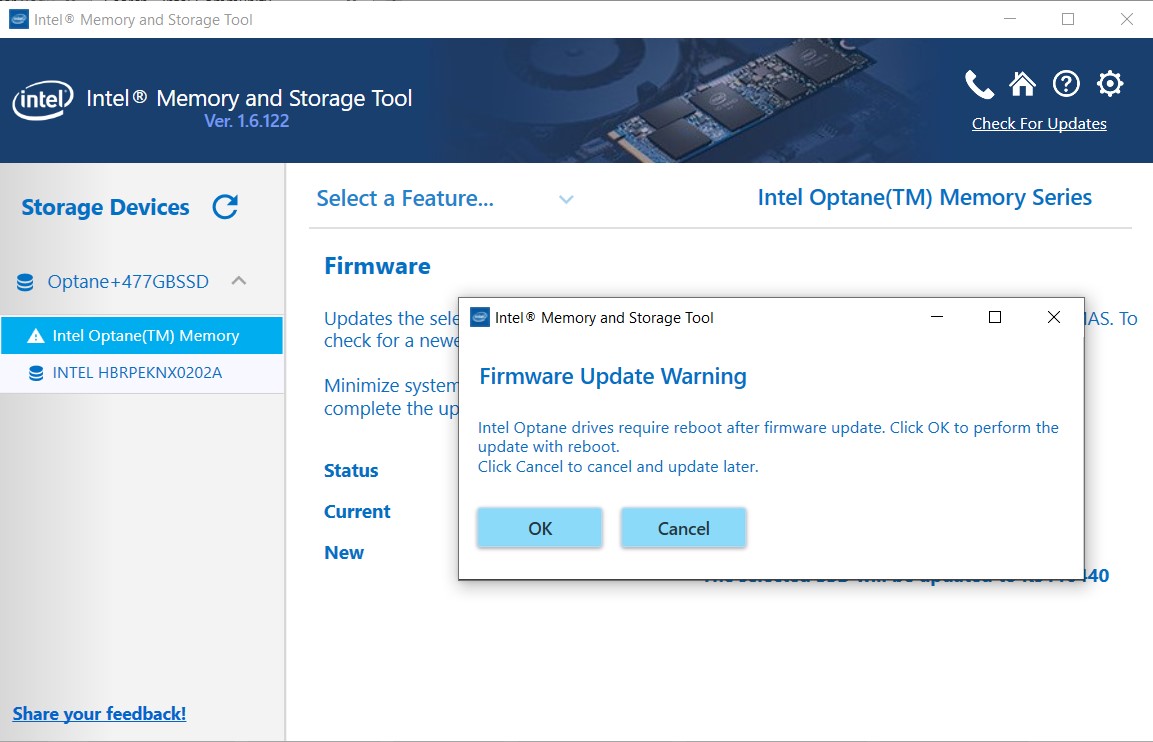Open the Share your feedback link
This screenshot has width=1153, height=742.
tap(99, 713)
